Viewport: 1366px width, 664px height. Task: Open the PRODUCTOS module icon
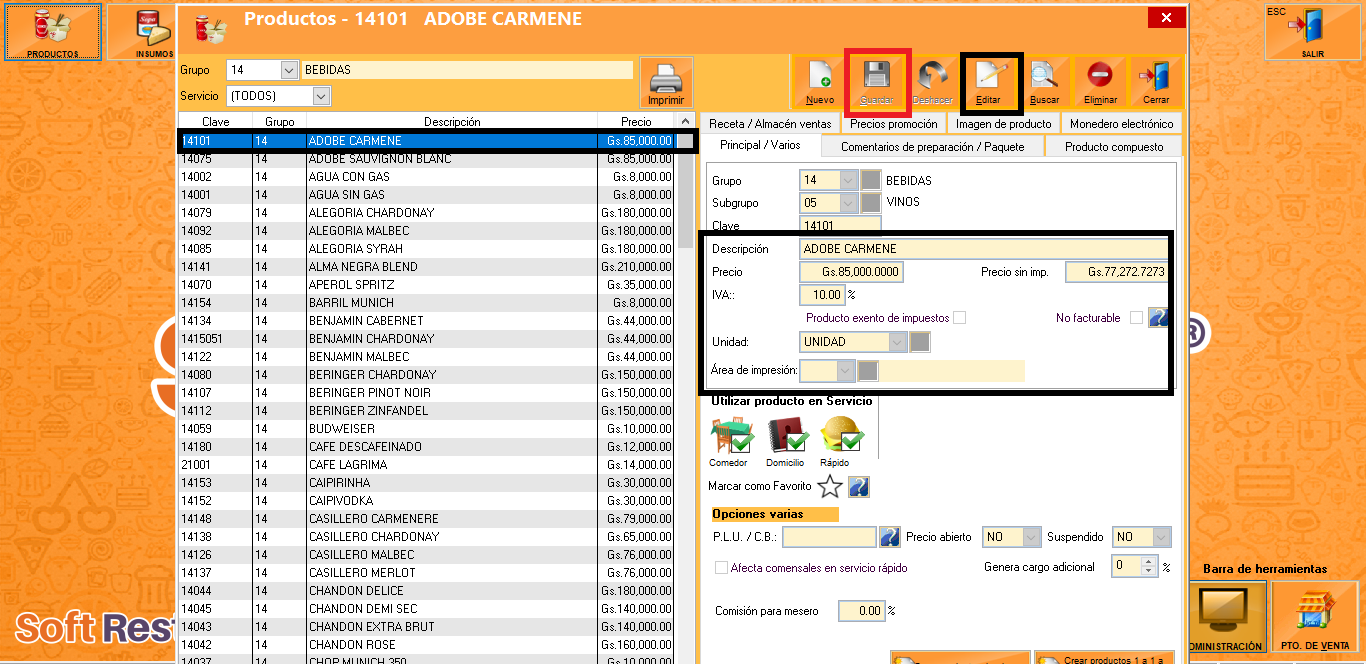coord(53,32)
